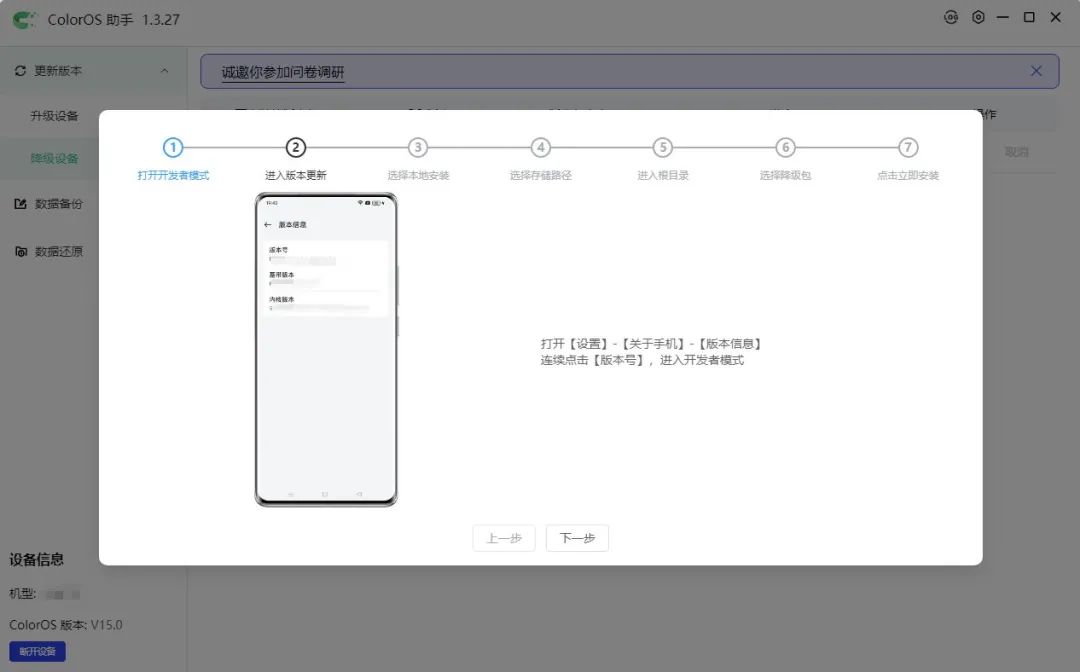Select the 选择存储路径 step label

click(x=541, y=176)
